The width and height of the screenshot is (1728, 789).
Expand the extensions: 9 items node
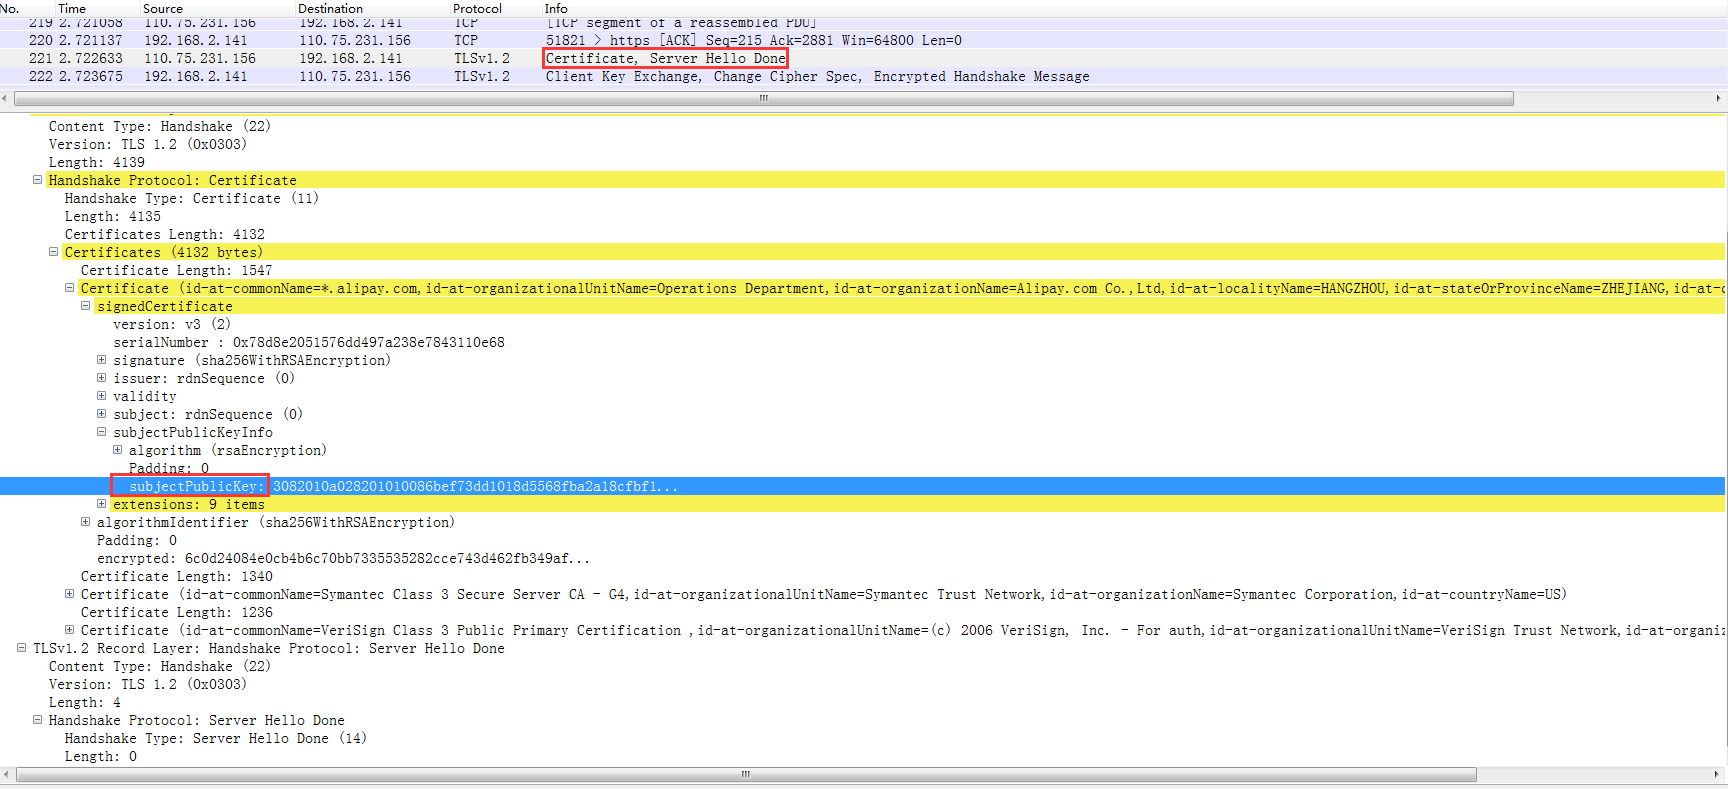click(x=101, y=504)
